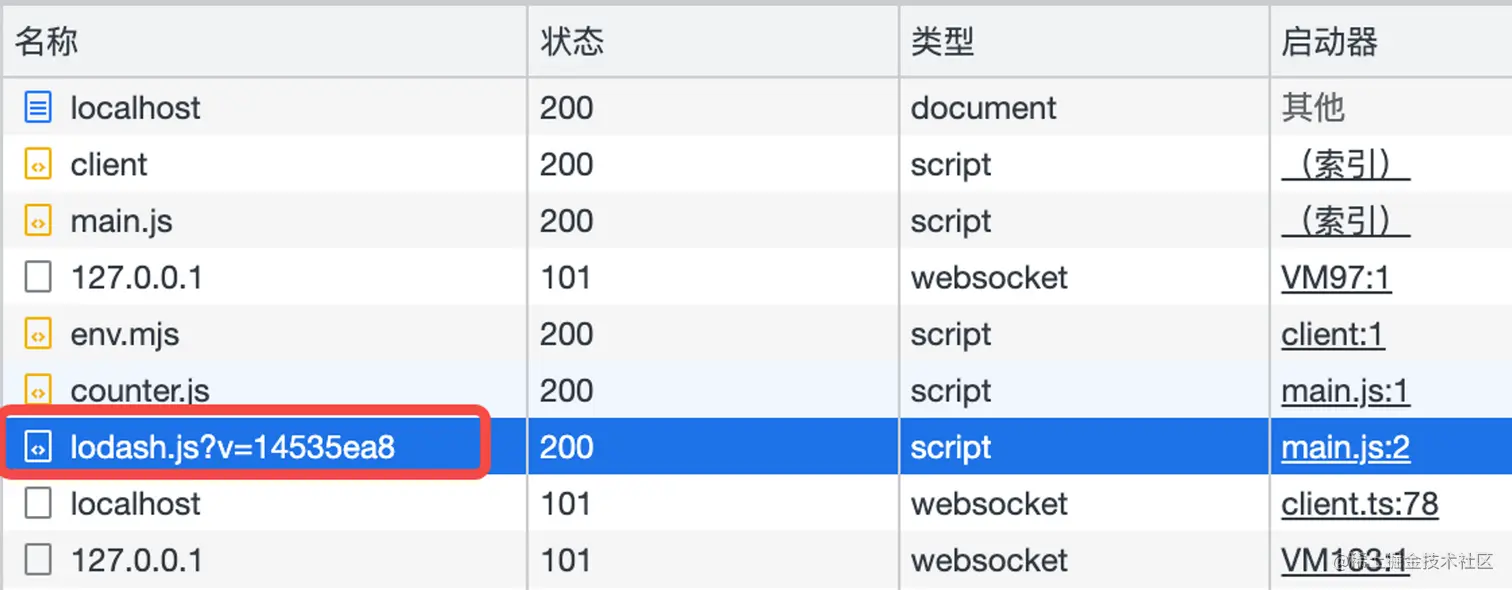Open the main.js:1 initiator link
Viewport: 1512px width, 590px height.
[1346, 391]
